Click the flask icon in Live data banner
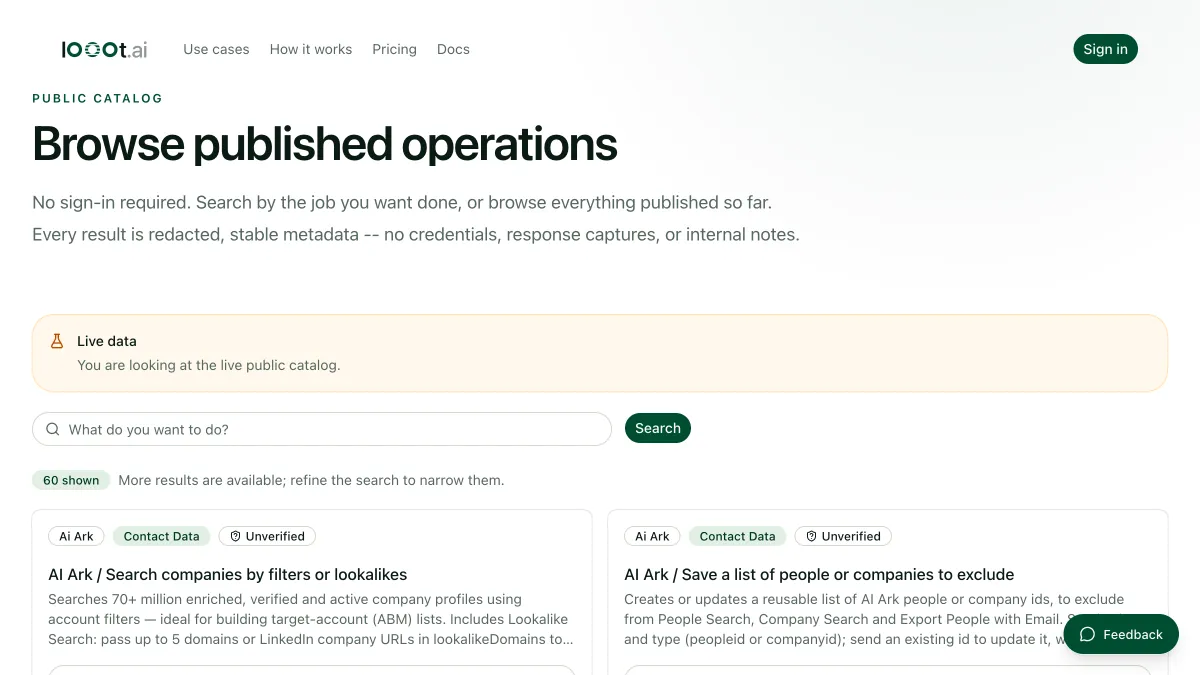The width and height of the screenshot is (1200, 675). pyautogui.click(x=57, y=341)
